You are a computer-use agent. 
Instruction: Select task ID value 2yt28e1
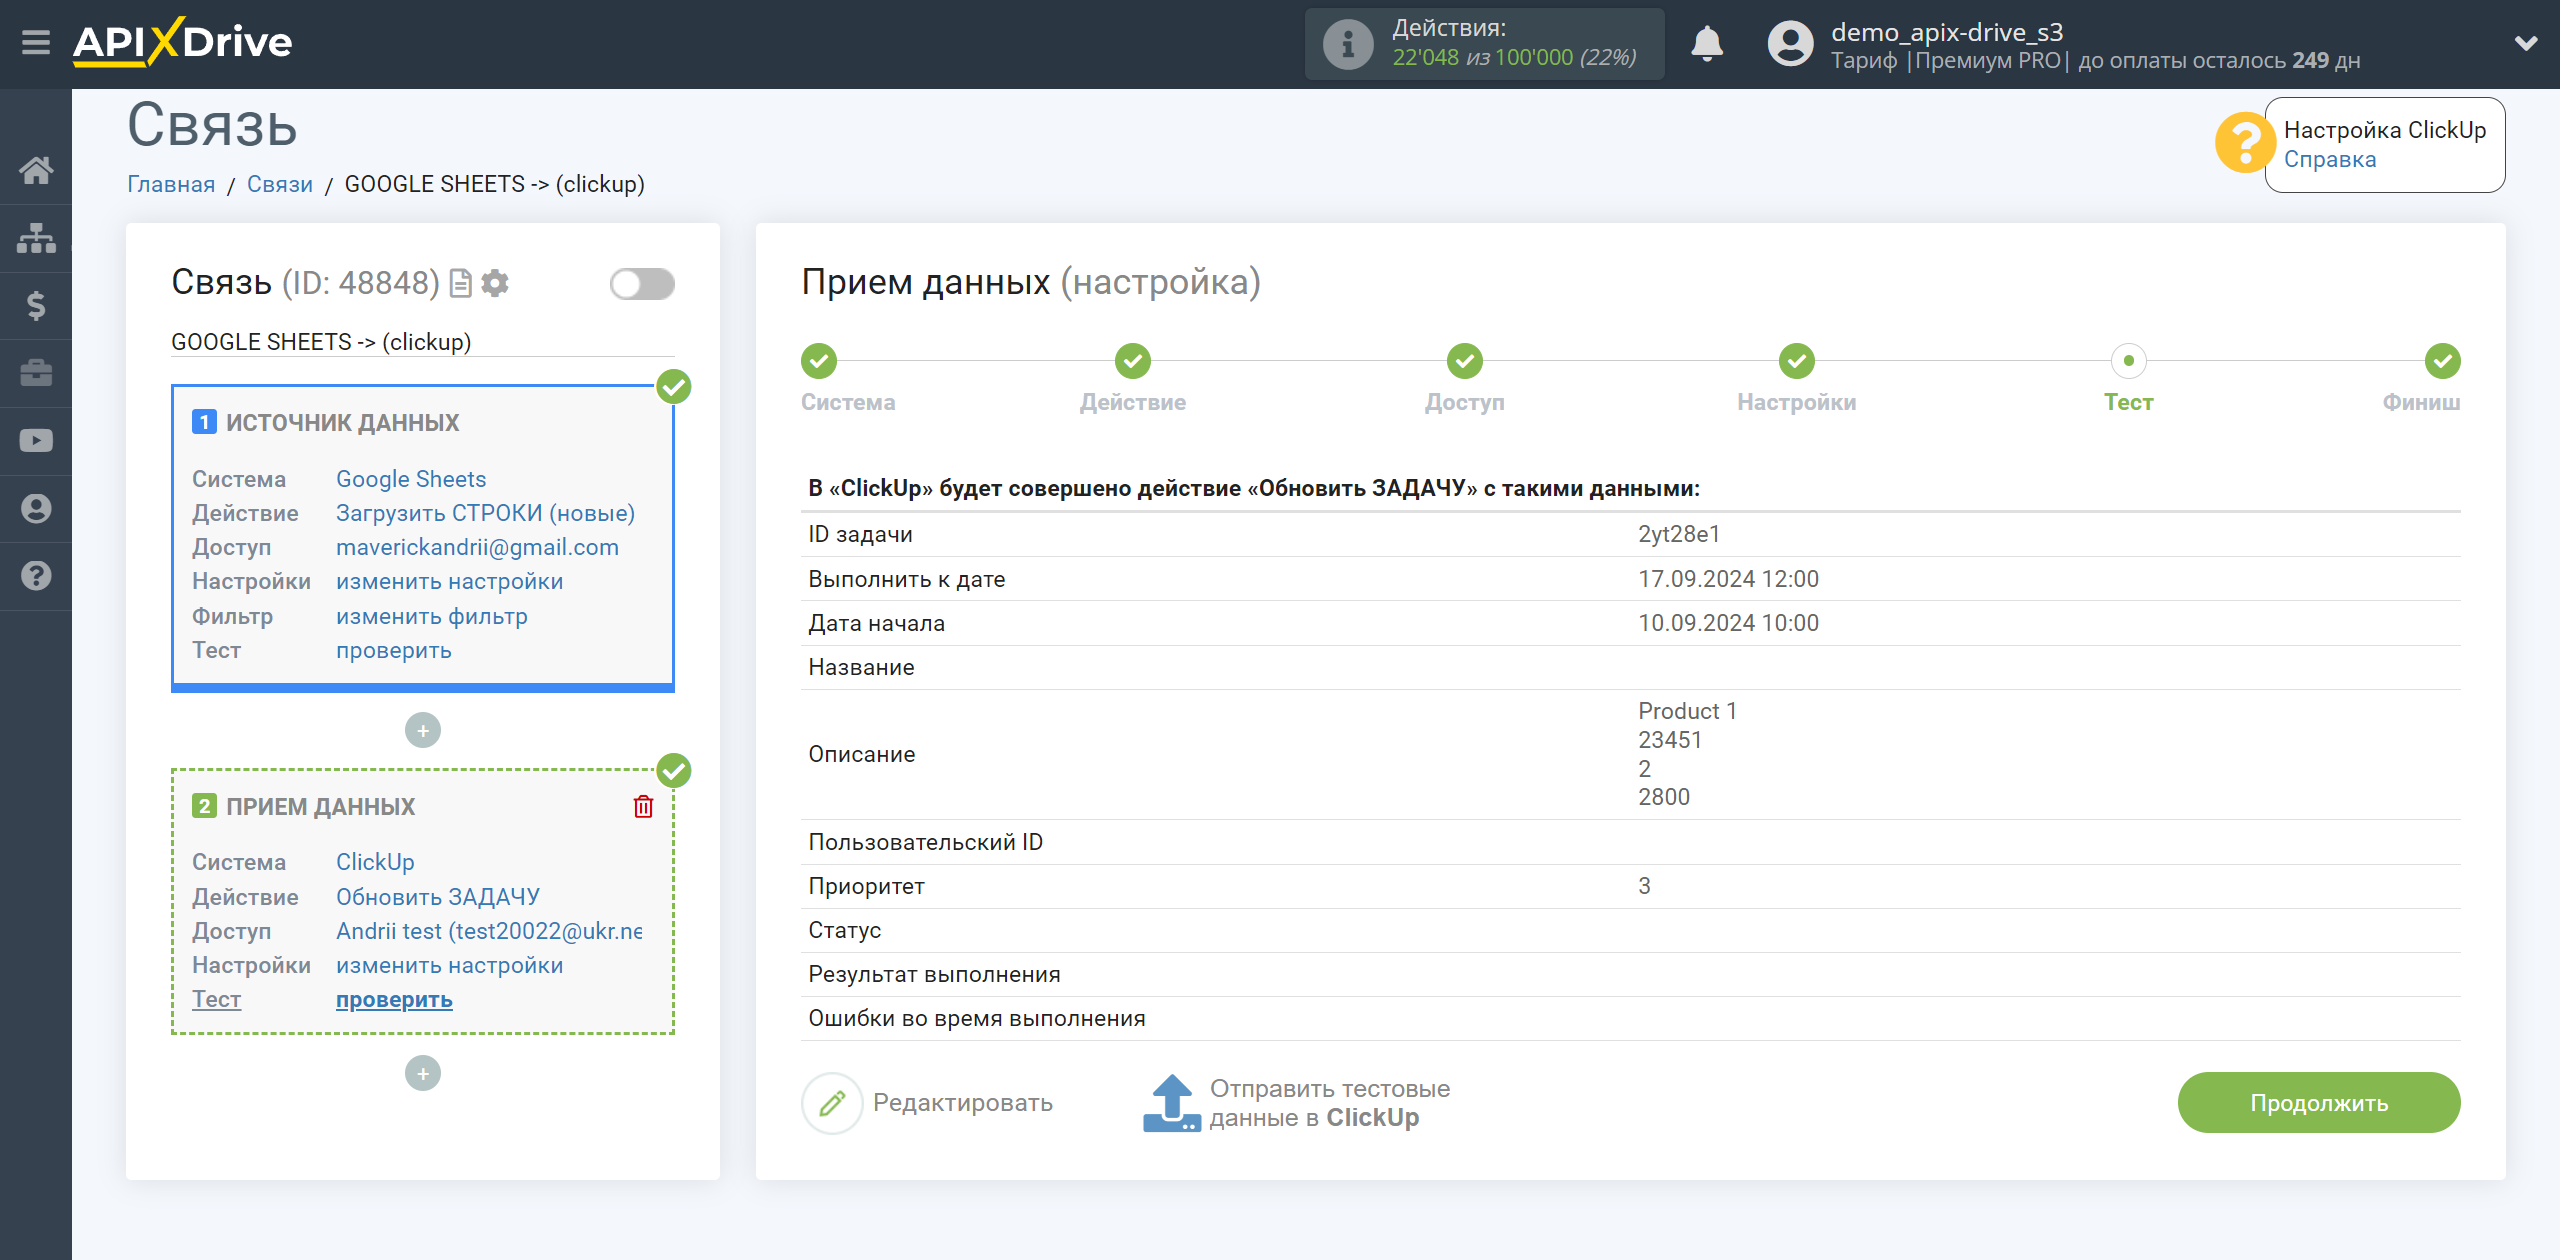click(1679, 535)
